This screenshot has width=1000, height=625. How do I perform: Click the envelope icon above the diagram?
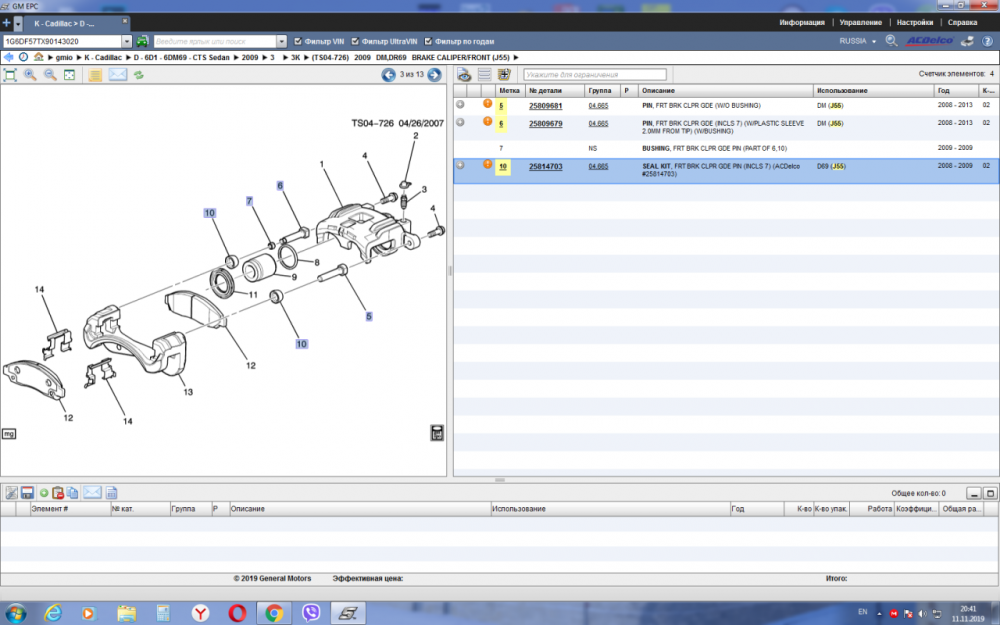coord(117,75)
